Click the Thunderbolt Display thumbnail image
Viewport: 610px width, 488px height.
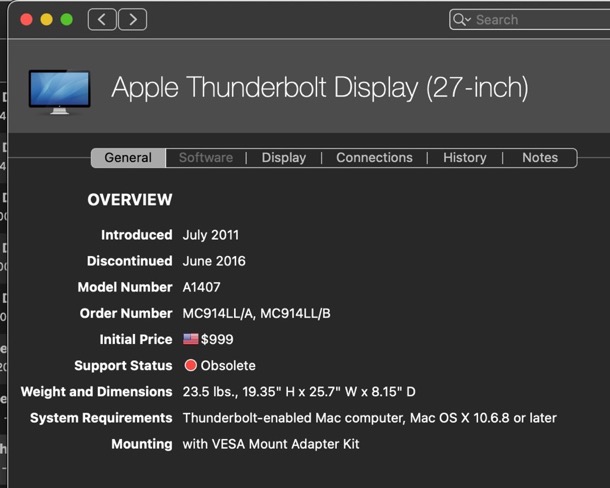(60, 92)
